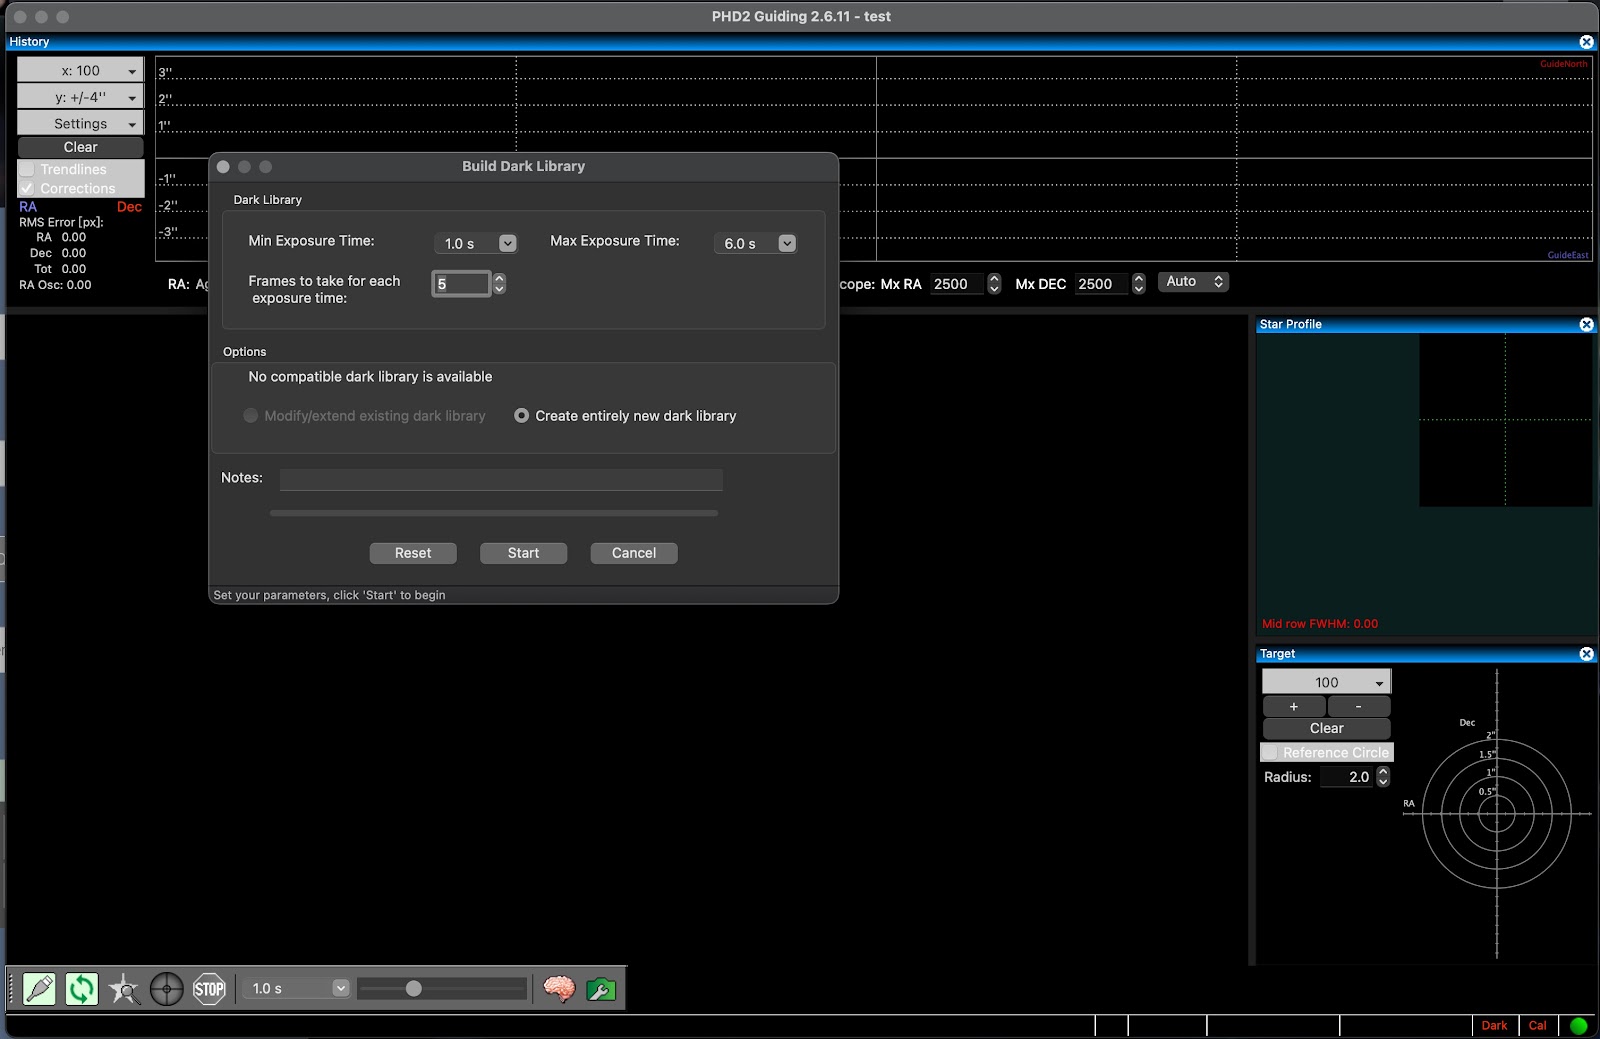Click Clear in the Target panel
The image size is (1600, 1039).
coord(1326,728)
